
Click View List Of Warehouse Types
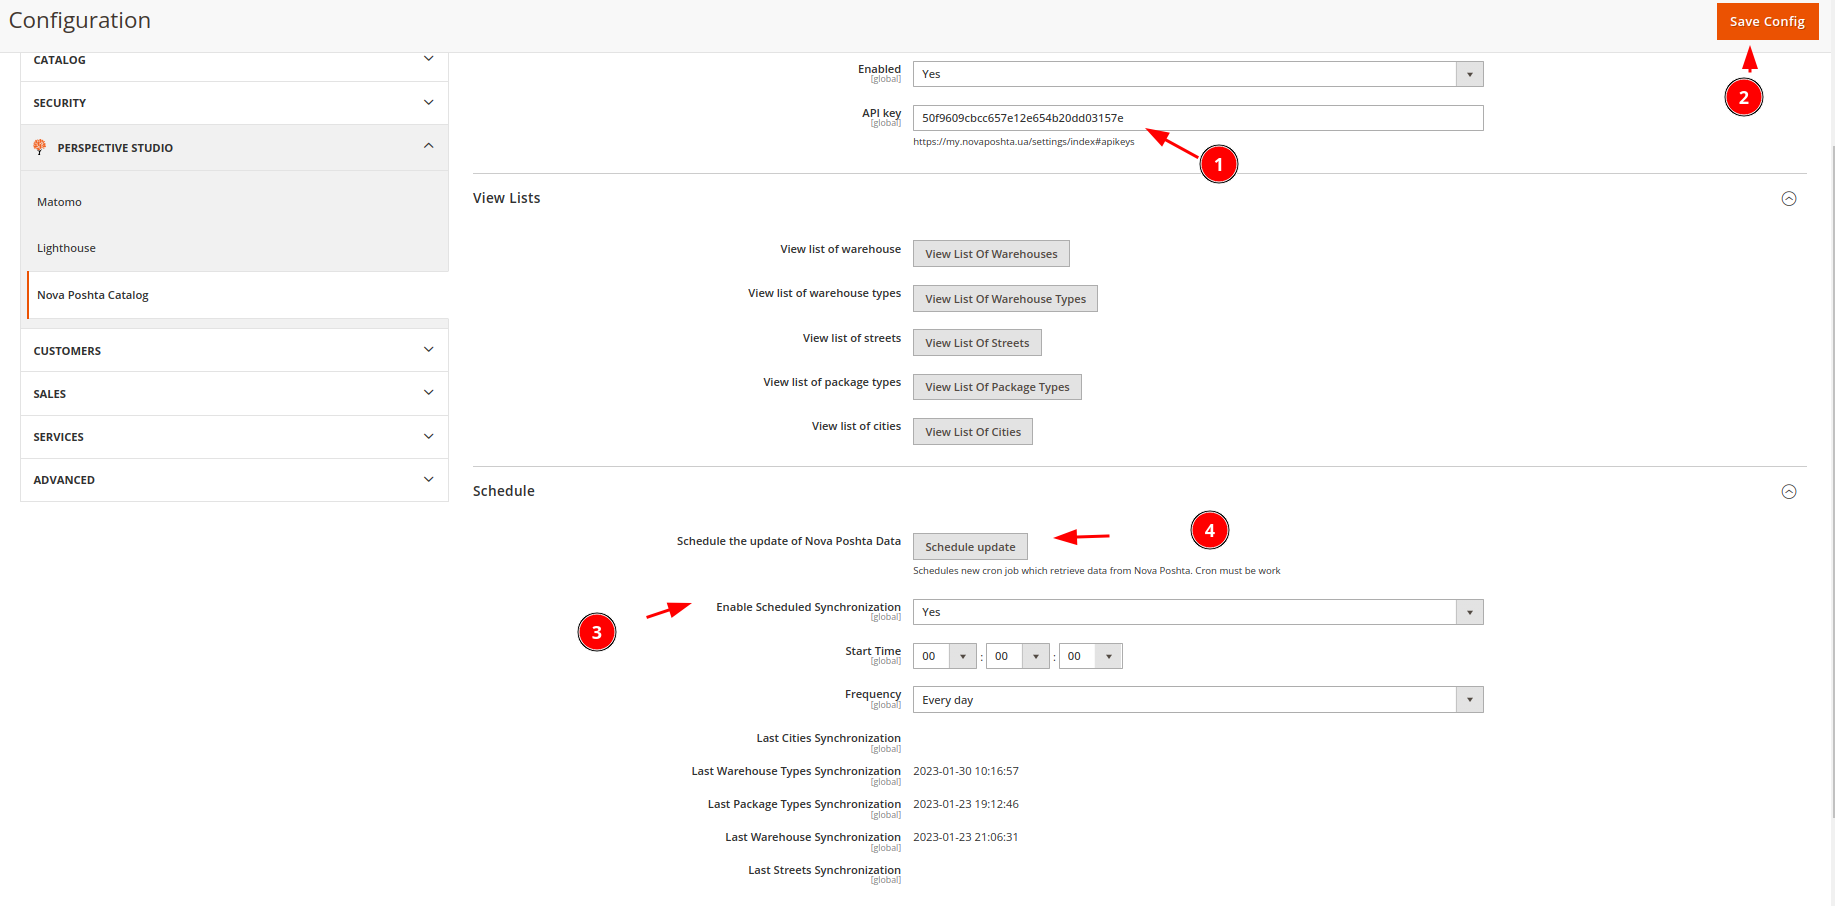(x=1005, y=299)
